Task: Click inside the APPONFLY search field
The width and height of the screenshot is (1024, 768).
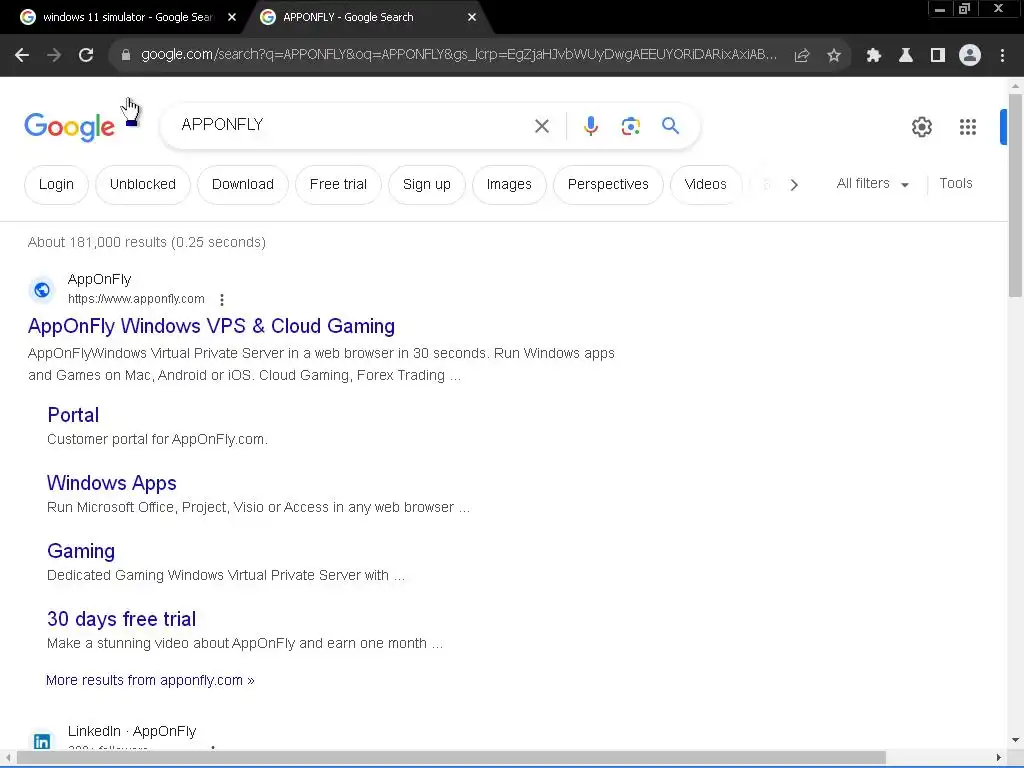Action: [353, 125]
